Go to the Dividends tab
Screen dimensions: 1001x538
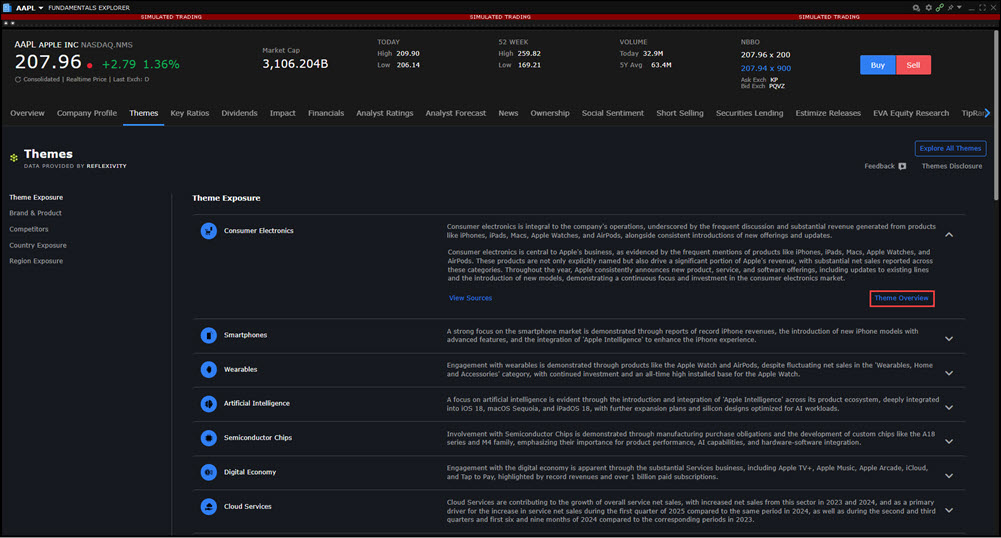(239, 113)
